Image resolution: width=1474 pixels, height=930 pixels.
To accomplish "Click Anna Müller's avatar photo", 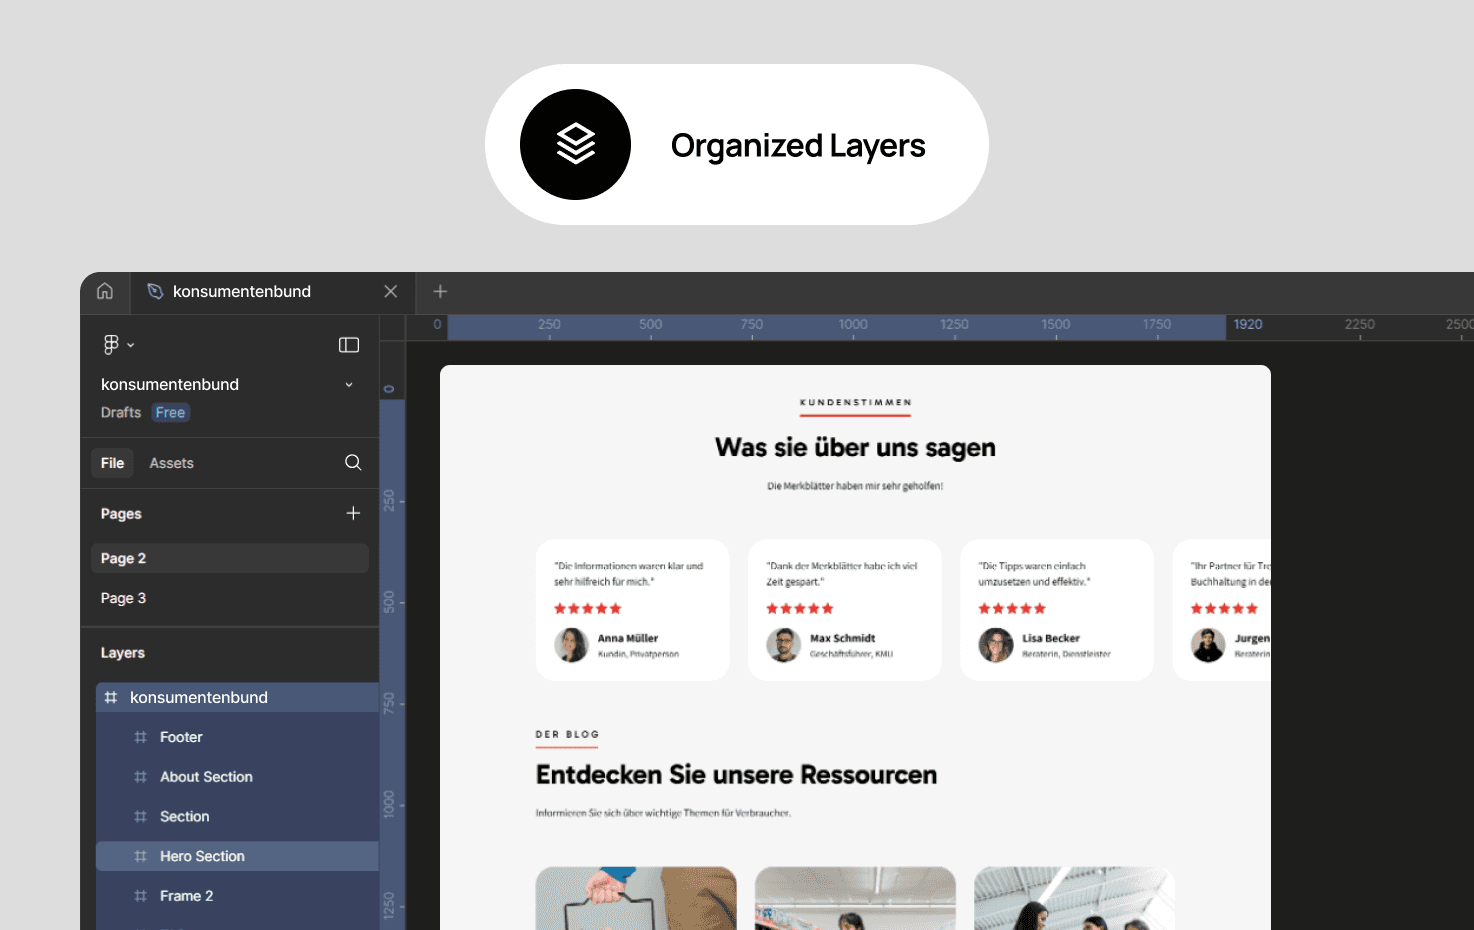I will pos(571,645).
